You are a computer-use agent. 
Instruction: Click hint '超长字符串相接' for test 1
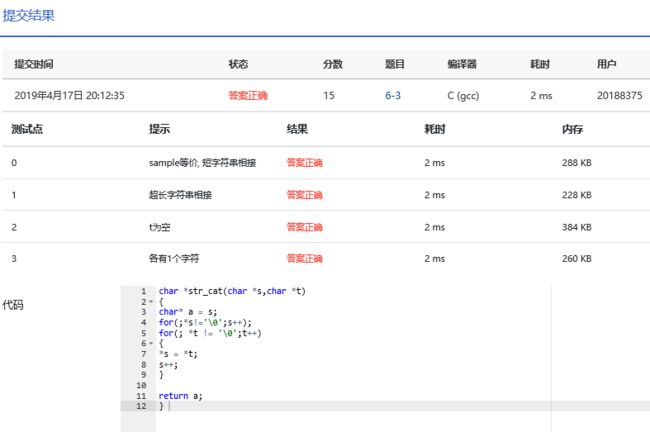180,195
